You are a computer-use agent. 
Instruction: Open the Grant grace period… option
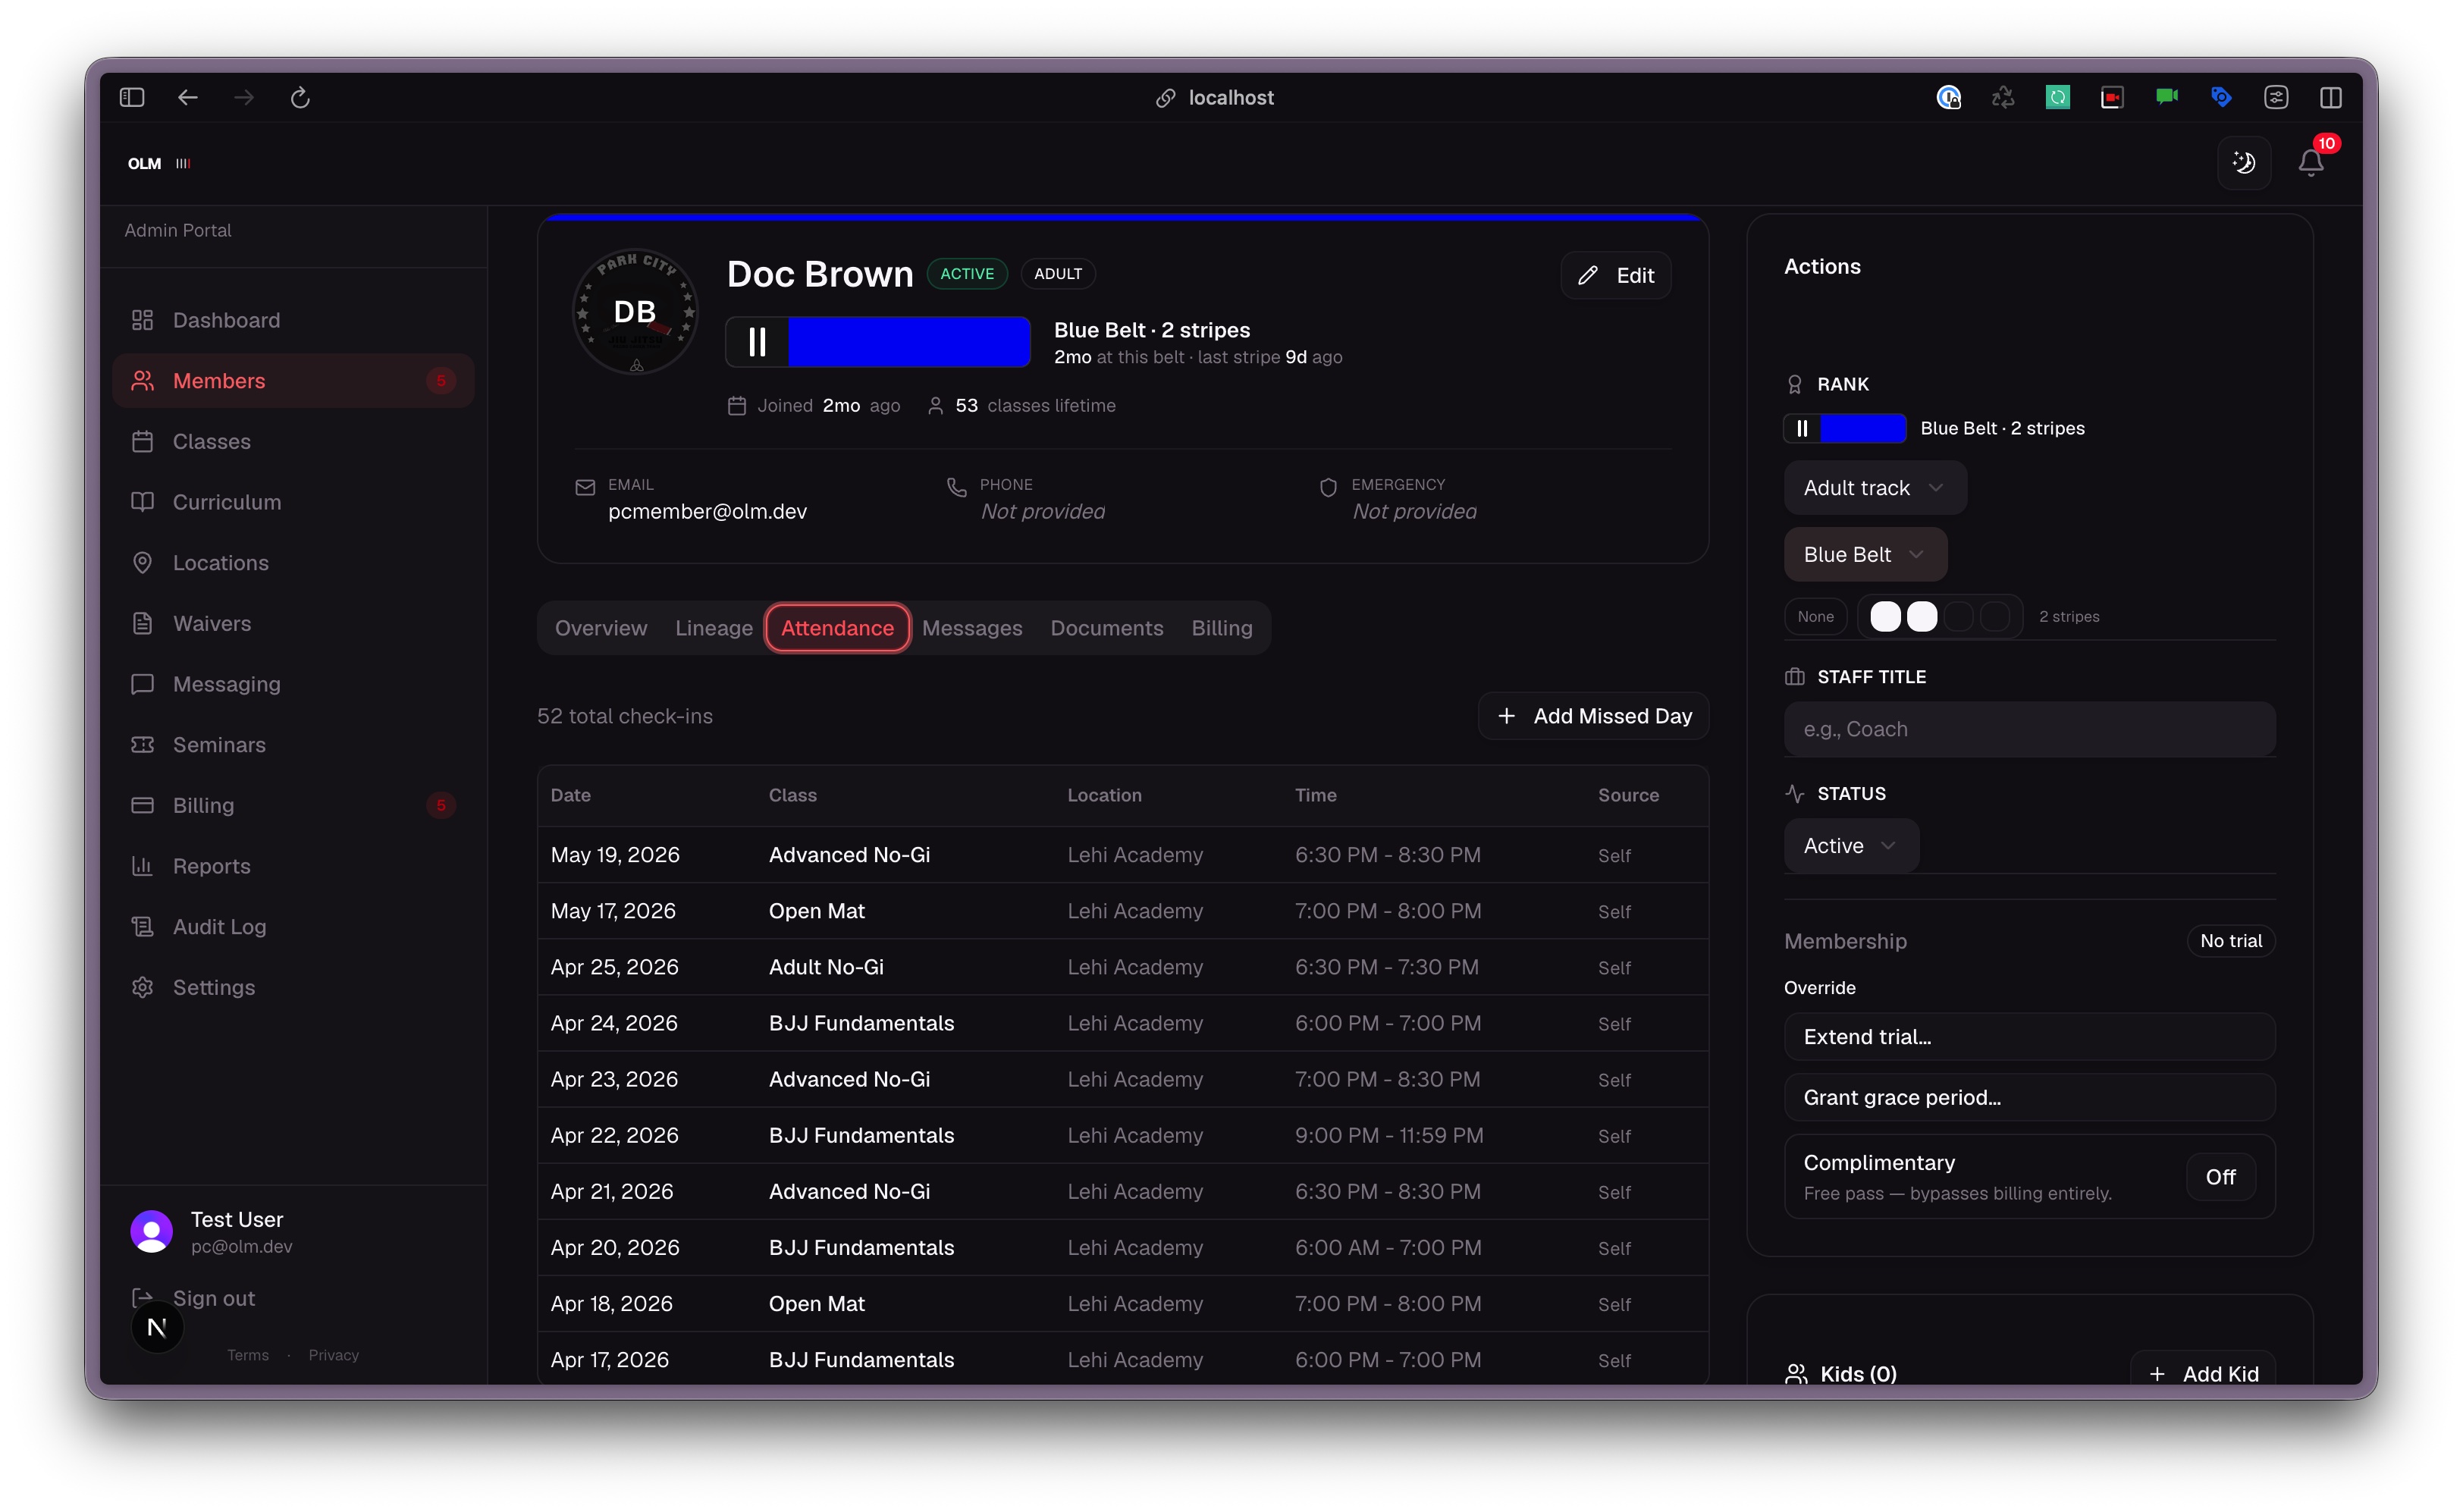pos(2029,1098)
